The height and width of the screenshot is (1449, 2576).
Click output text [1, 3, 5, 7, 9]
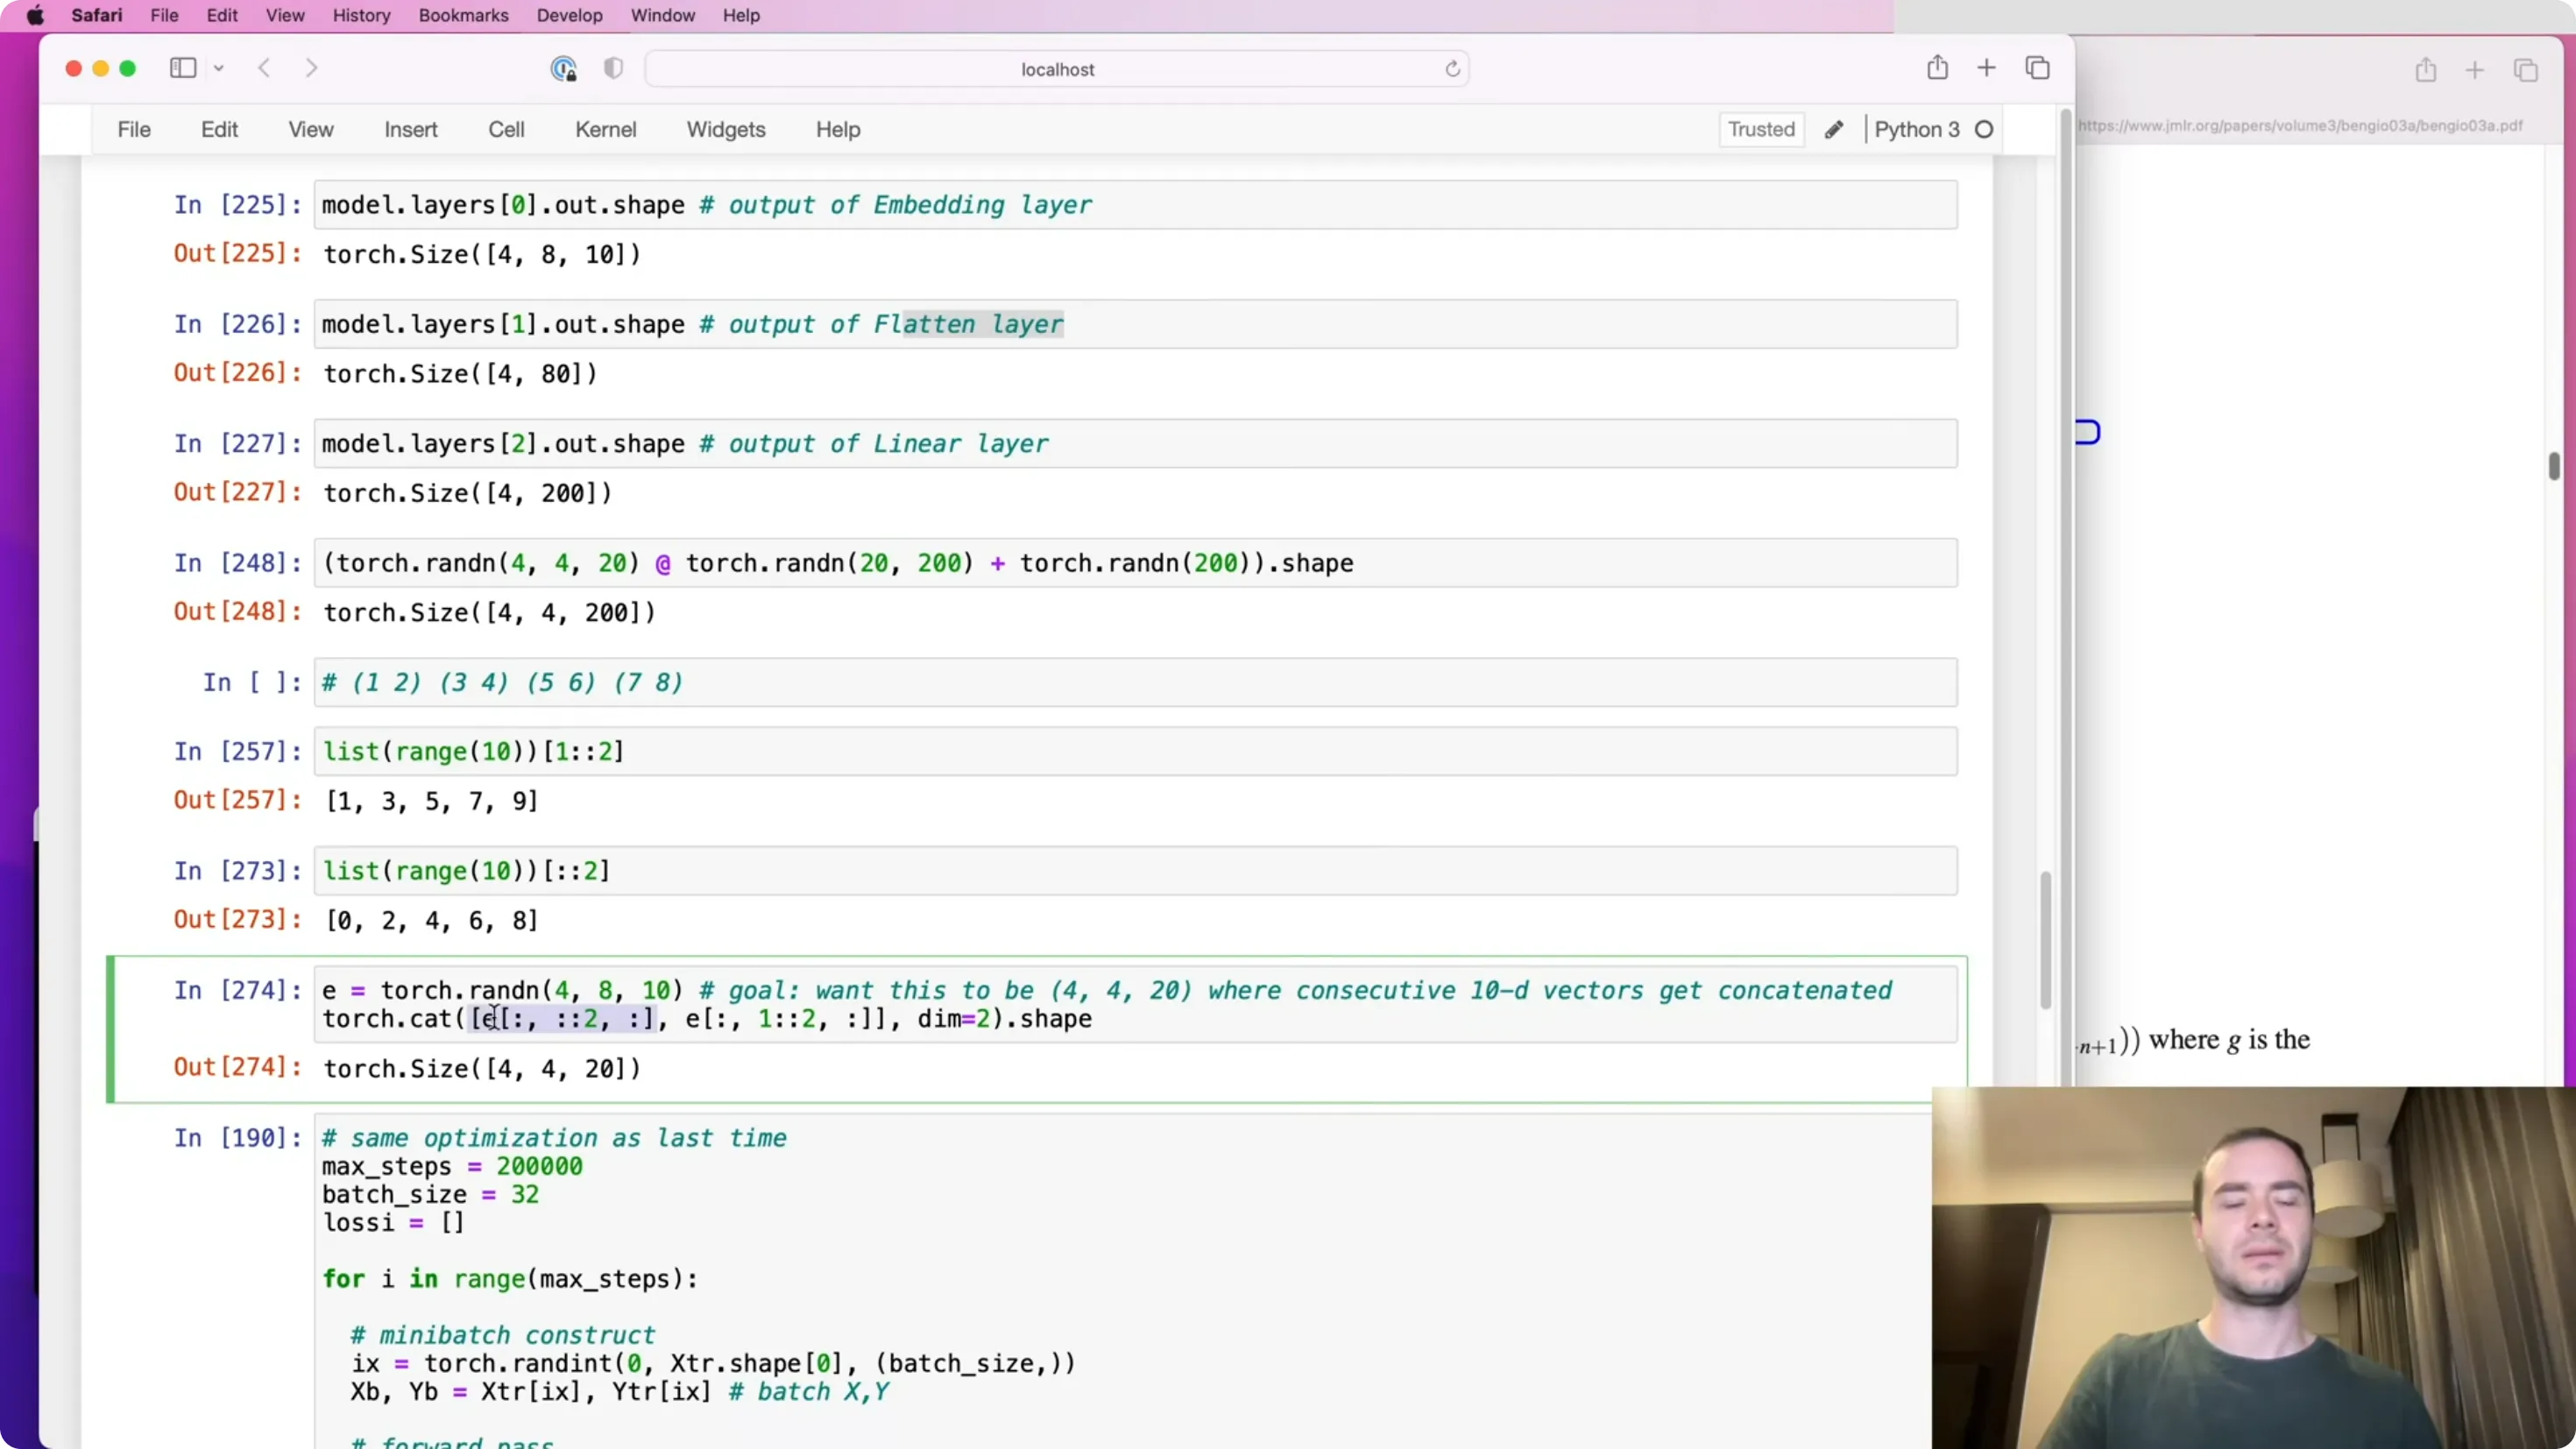tap(432, 801)
